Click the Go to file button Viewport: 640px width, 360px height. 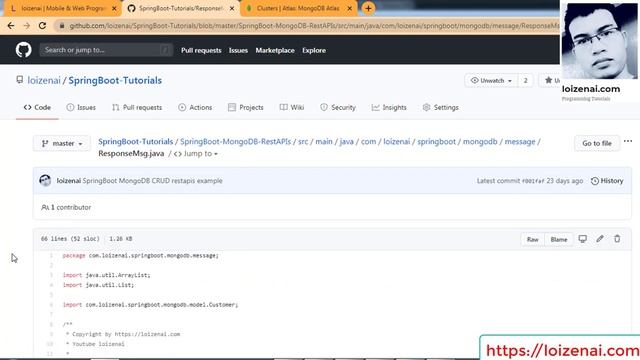click(x=597, y=143)
